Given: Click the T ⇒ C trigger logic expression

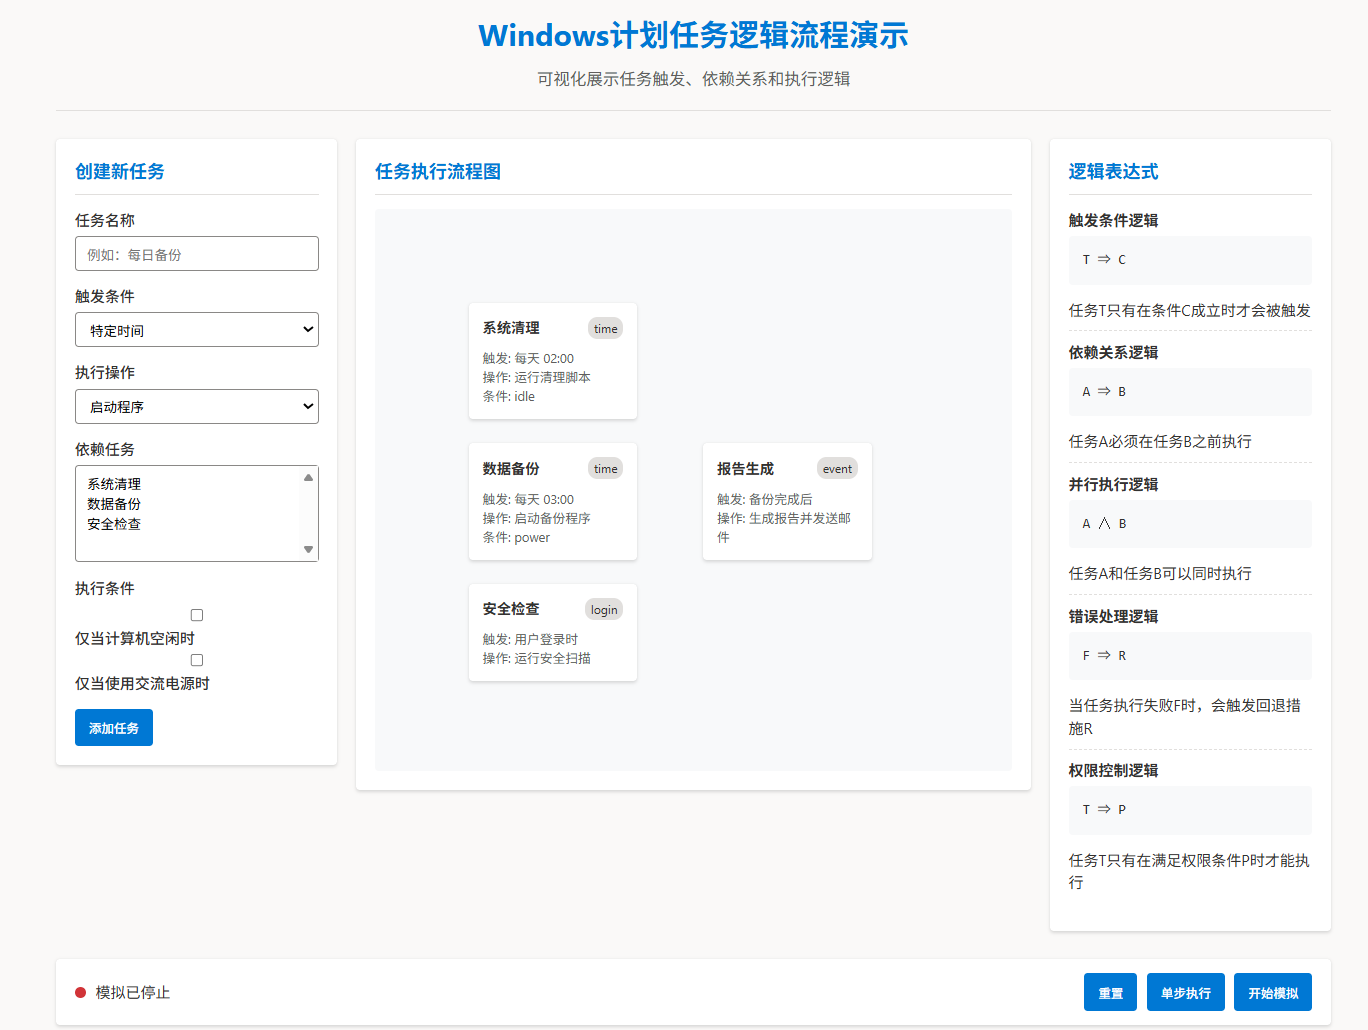Looking at the screenshot, I should pyautogui.click(x=1190, y=260).
